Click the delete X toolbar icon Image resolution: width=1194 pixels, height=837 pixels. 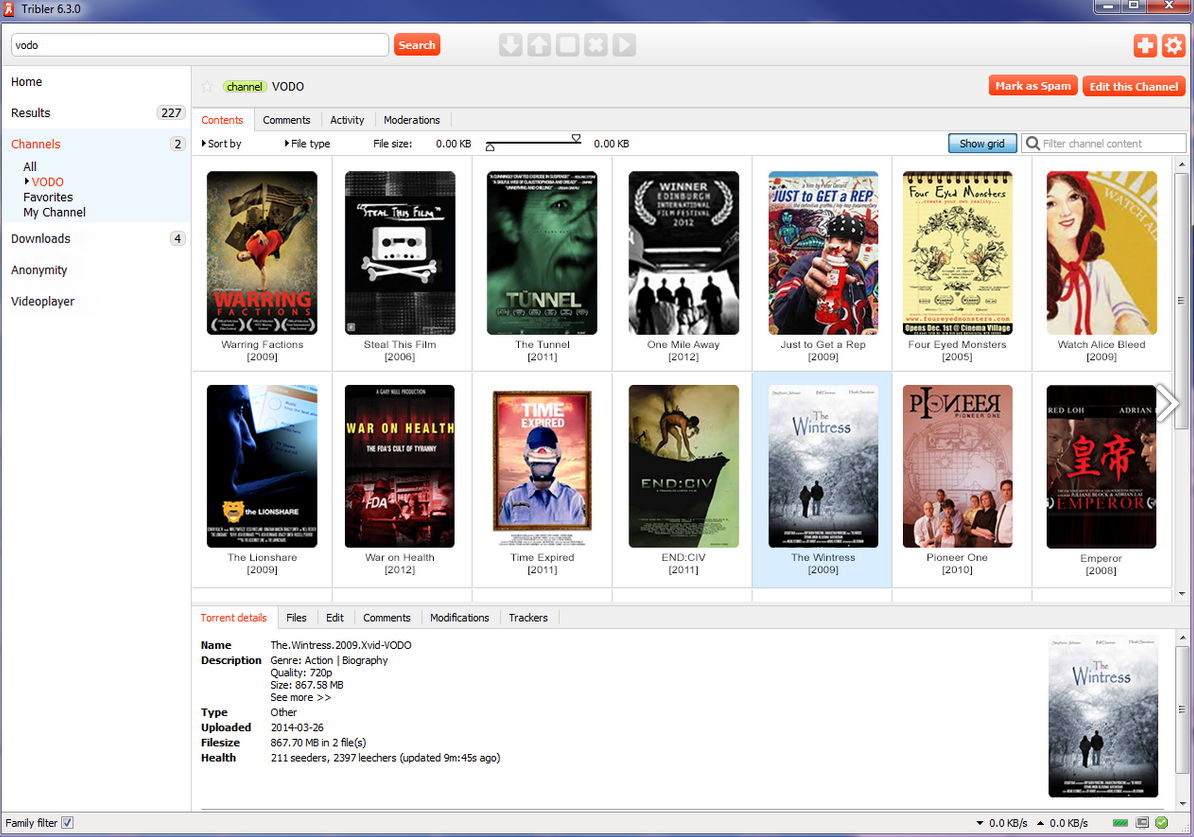[x=595, y=45]
